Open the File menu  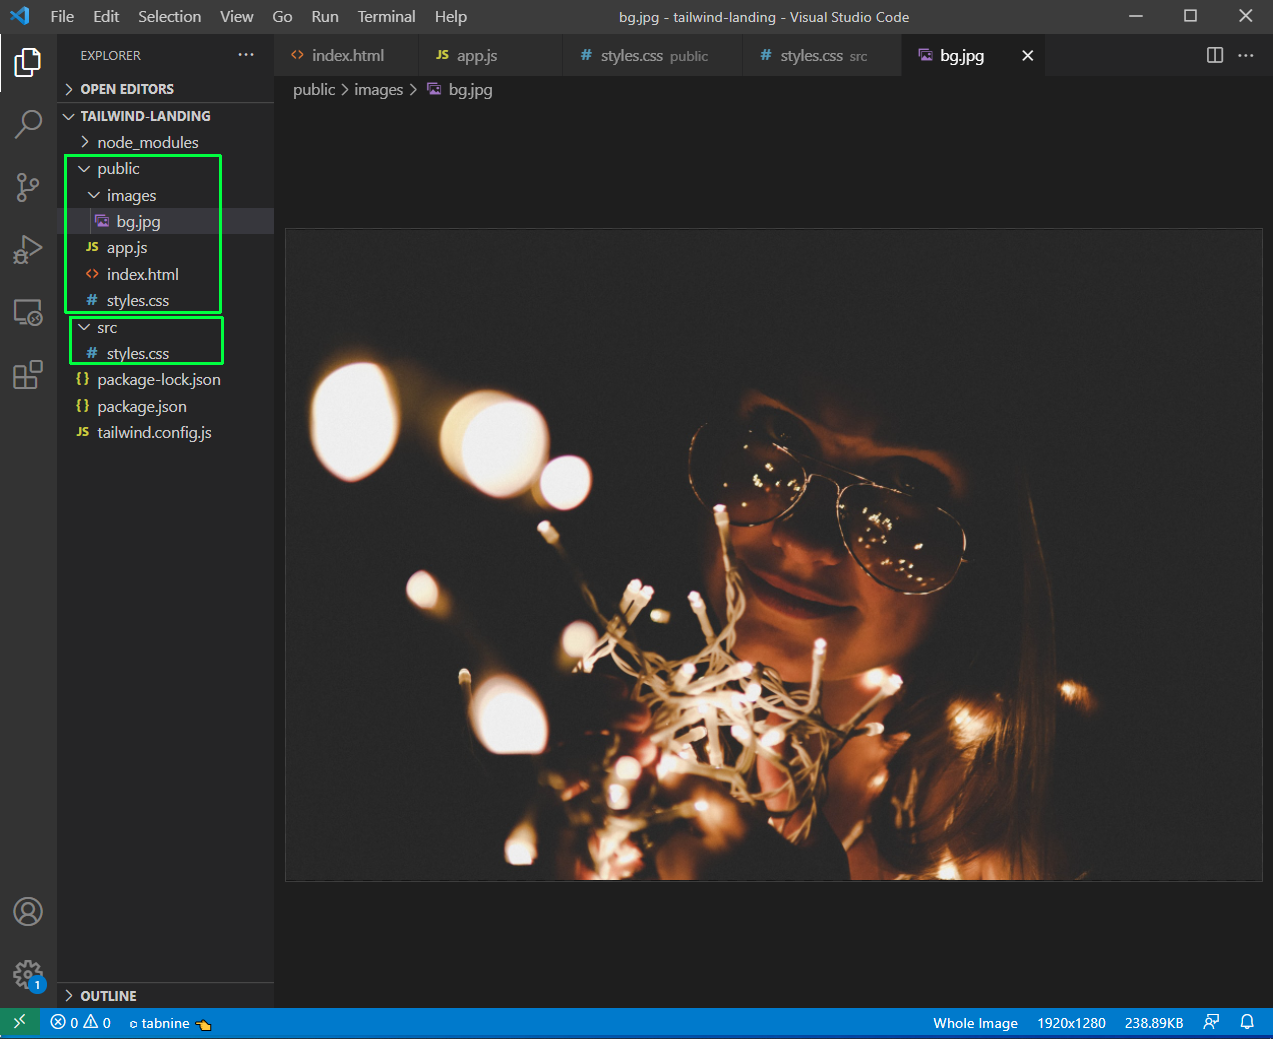[x=62, y=16]
